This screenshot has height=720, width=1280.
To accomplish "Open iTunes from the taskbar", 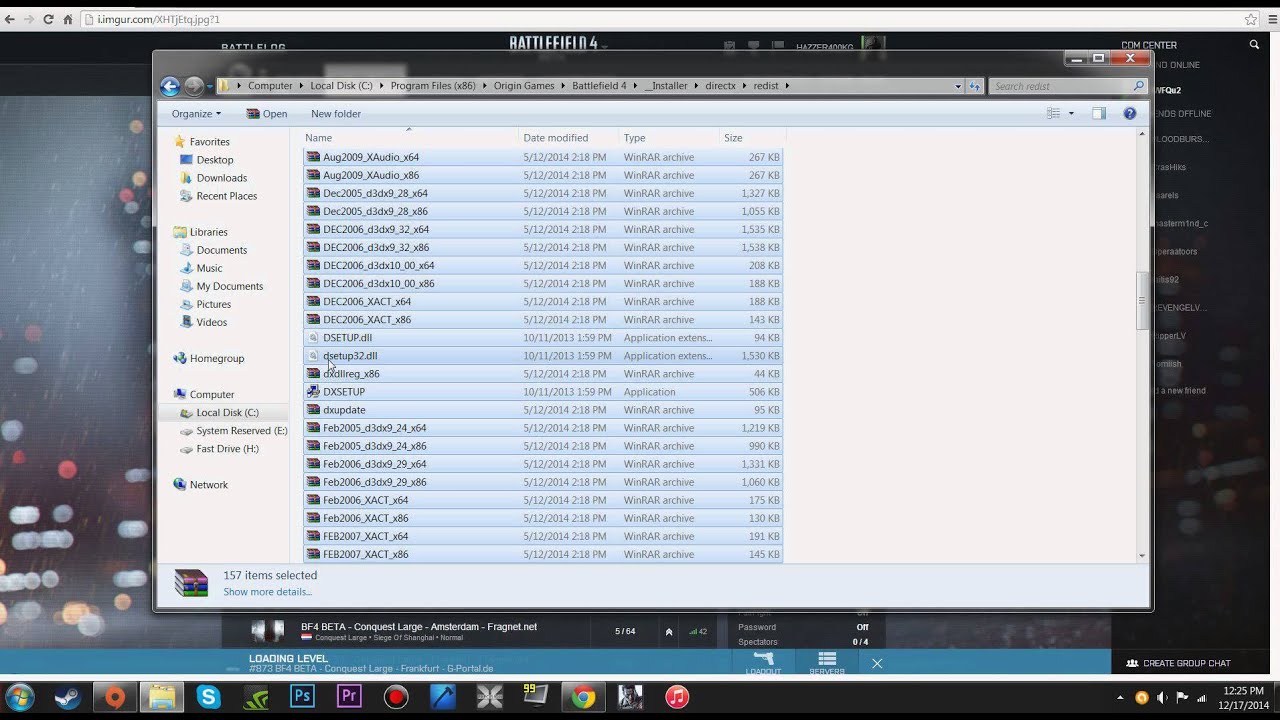I will (x=677, y=697).
